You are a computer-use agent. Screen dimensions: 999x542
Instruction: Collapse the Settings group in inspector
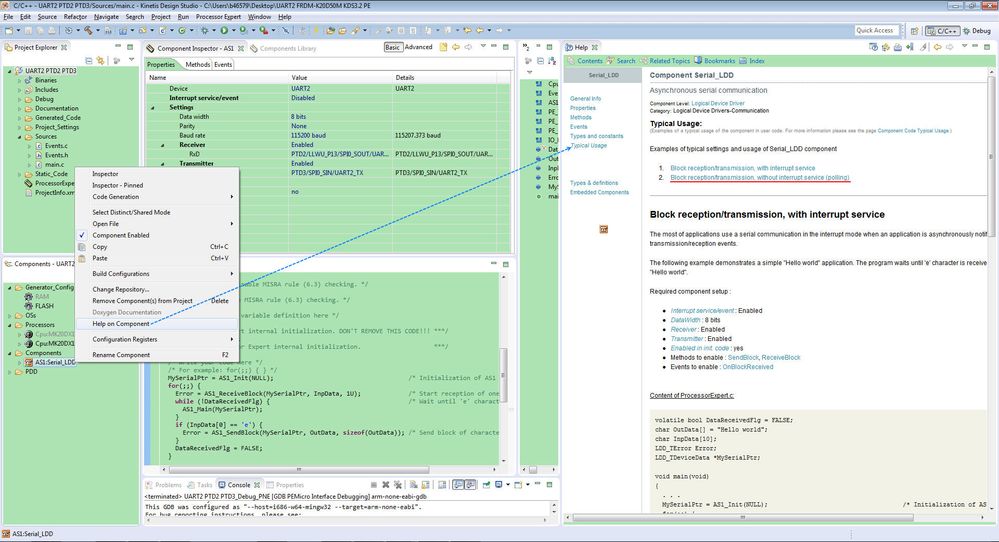point(153,108)
